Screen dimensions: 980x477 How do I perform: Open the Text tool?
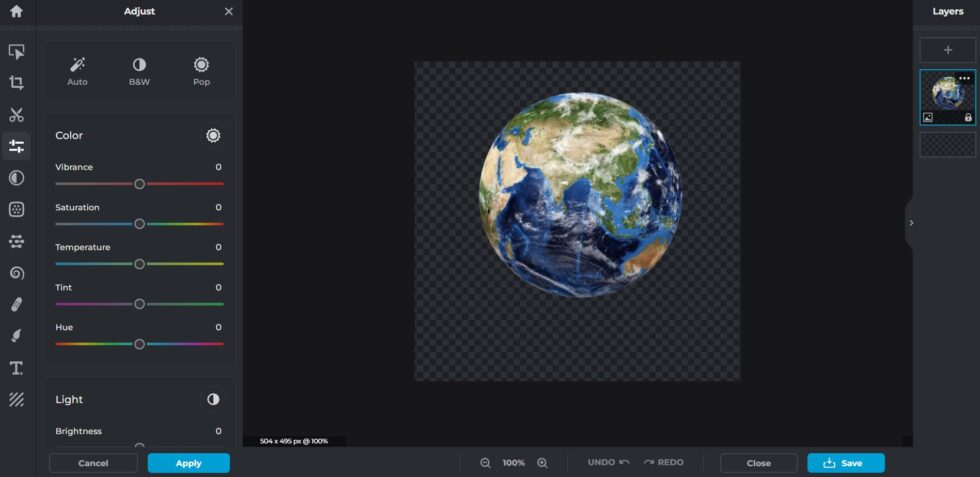click(16, 368)
